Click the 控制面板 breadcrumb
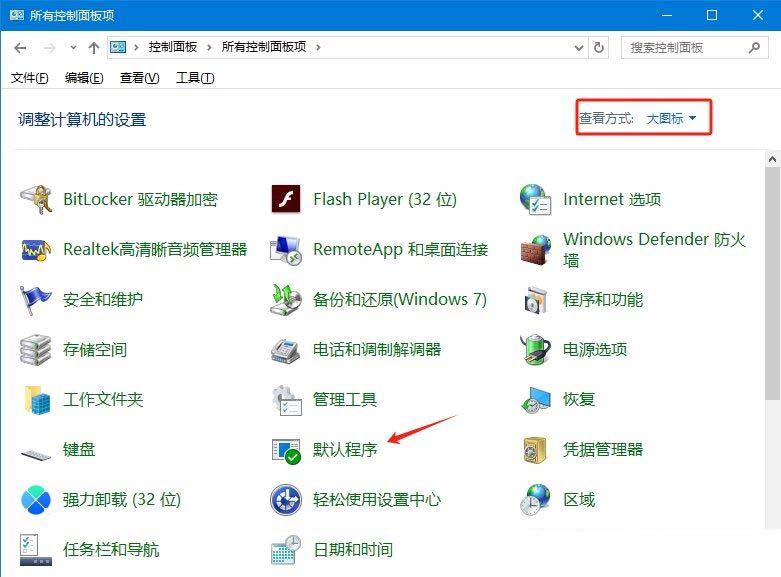 173,47
